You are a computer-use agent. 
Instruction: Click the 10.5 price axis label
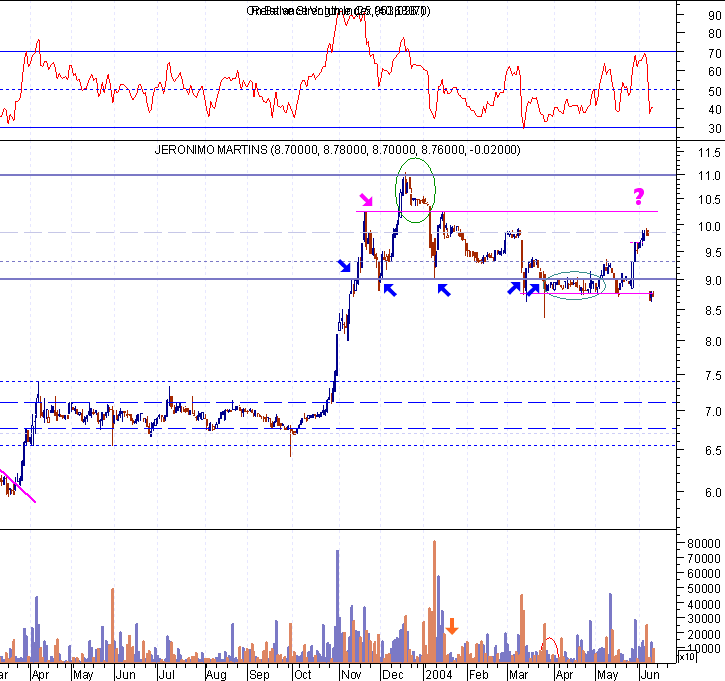click(x=709, y=200)
